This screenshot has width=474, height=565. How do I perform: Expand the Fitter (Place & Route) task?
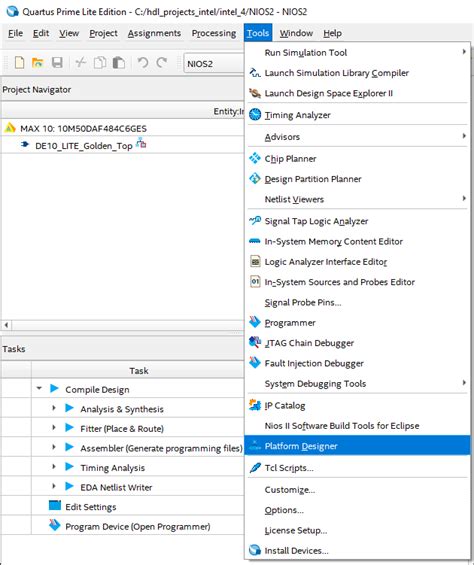[54, 428]
